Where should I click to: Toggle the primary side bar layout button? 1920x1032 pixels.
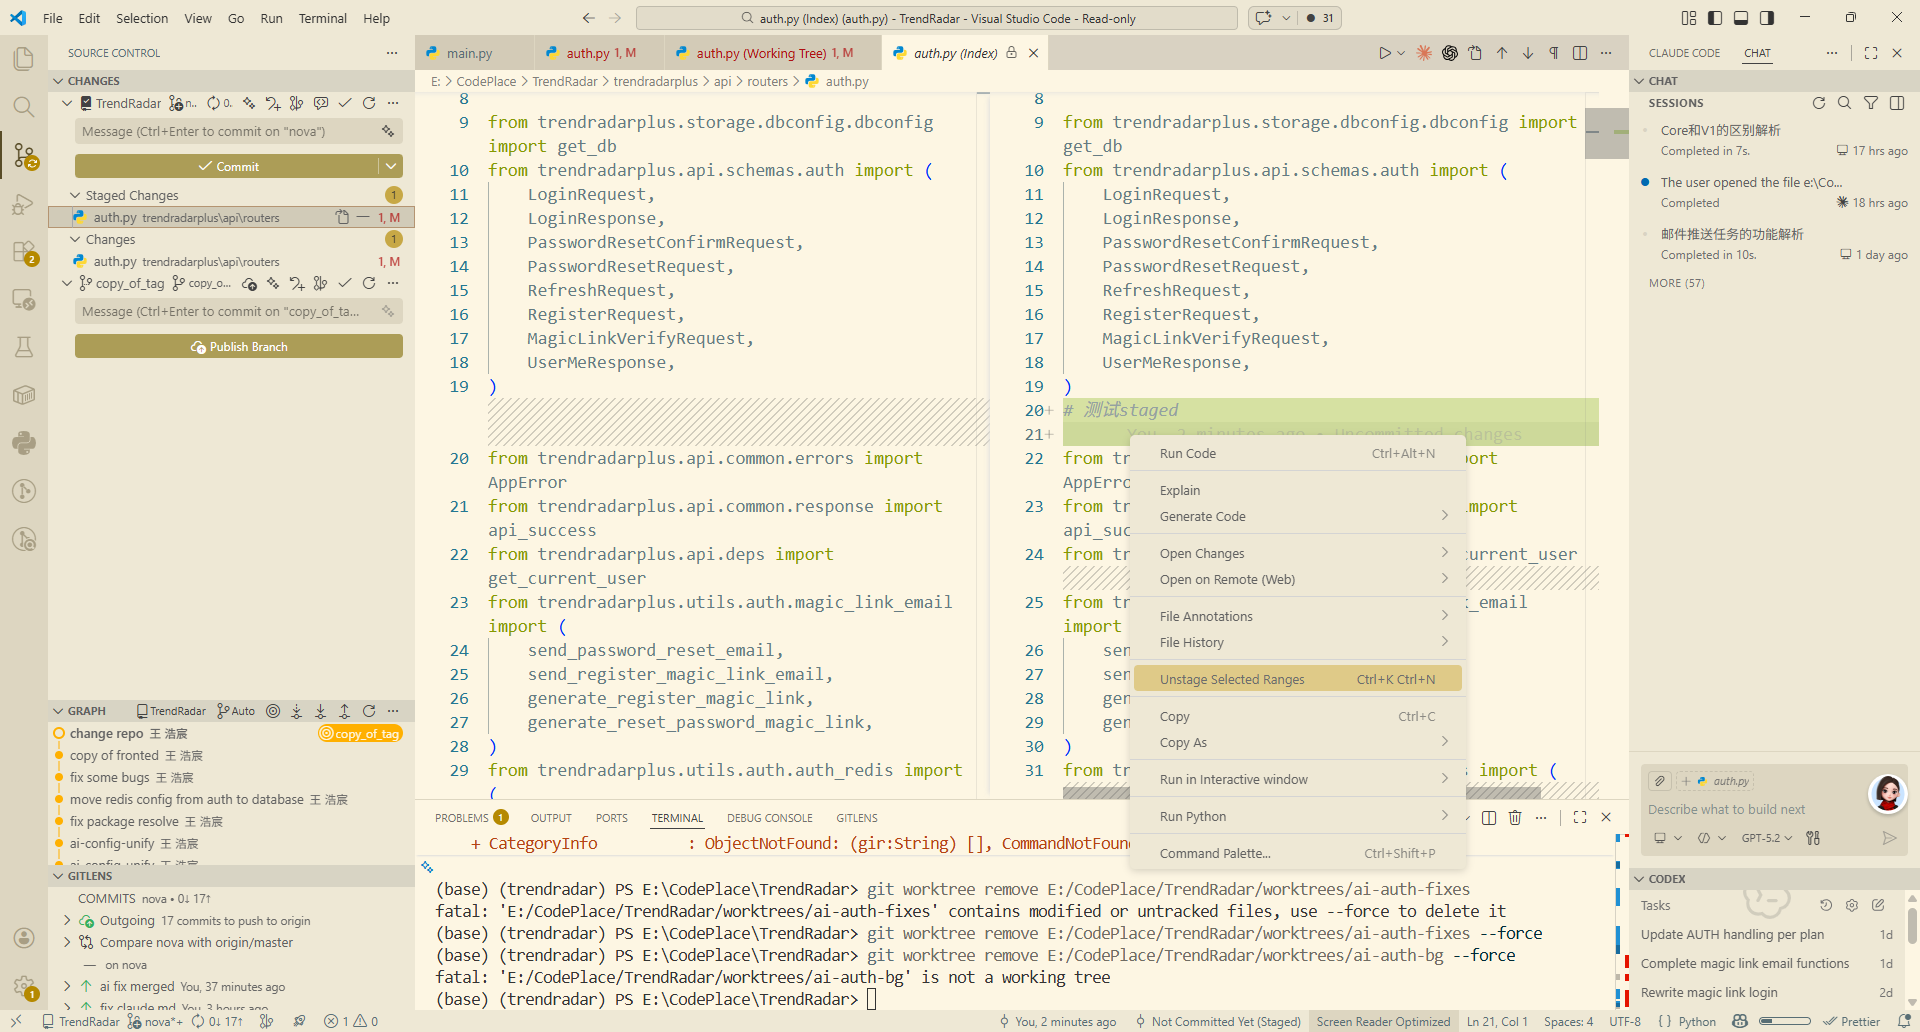coord(1715,18)
